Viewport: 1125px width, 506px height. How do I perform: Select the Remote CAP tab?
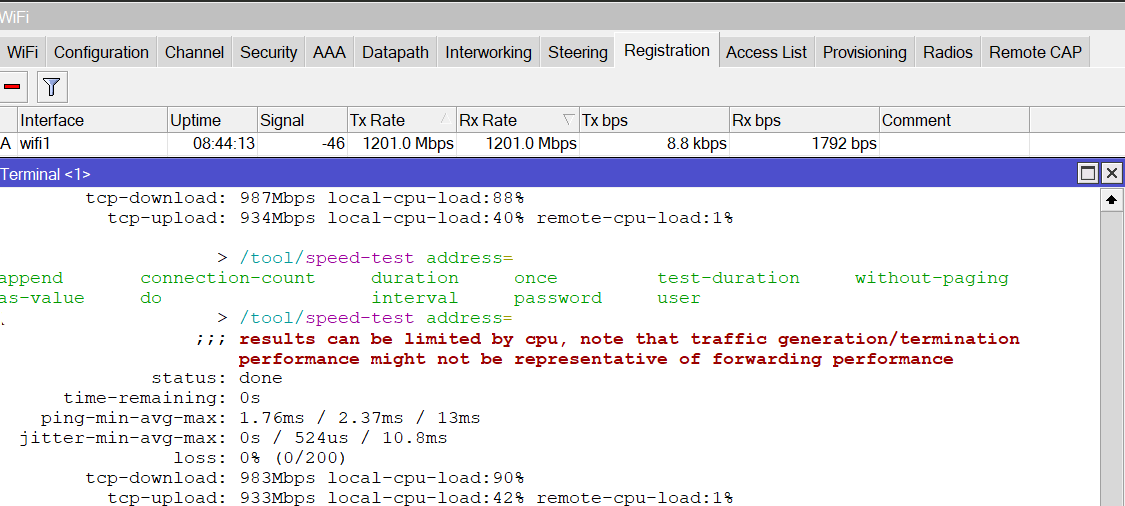(x=1035, y=52)
